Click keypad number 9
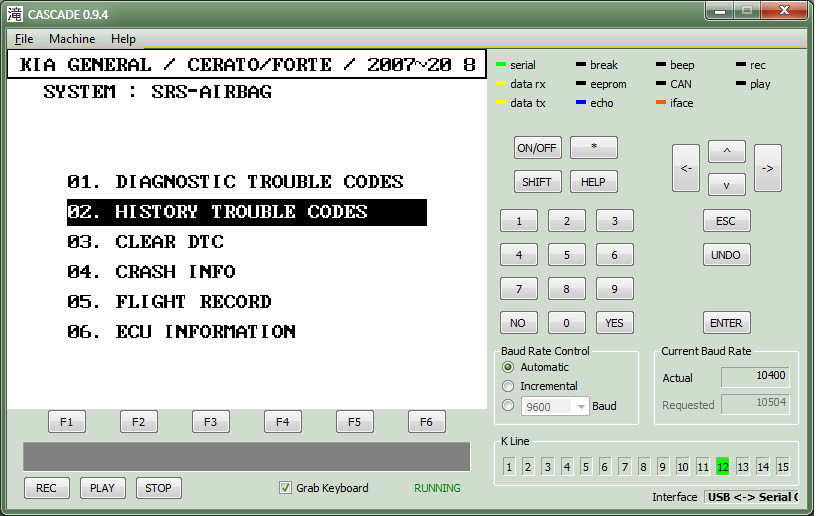This screenshot has width=819, height=516. pyautogui.click(x=615, y=289)
